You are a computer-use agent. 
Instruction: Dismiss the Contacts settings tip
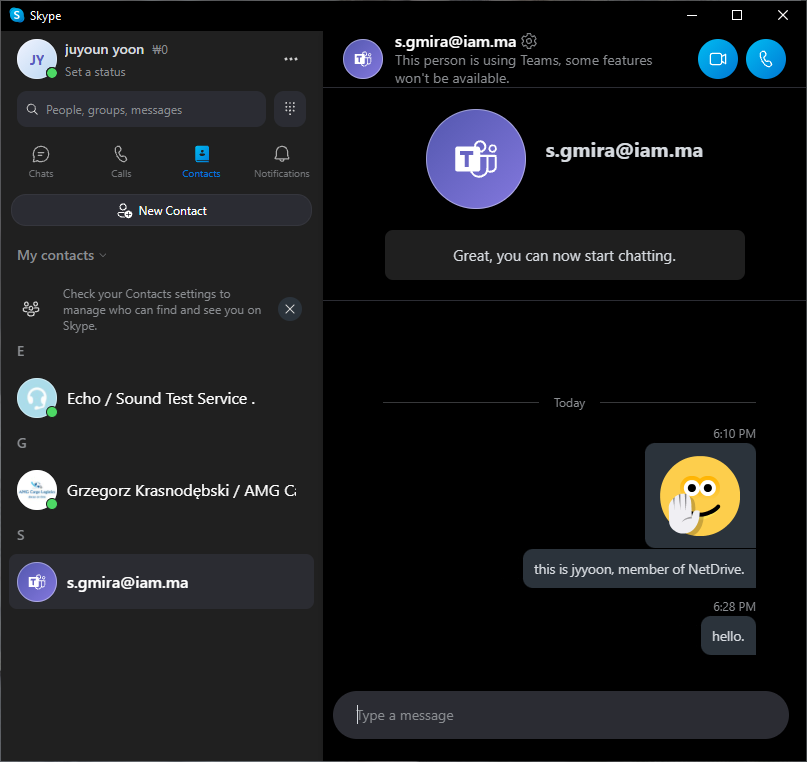point(290,309)
